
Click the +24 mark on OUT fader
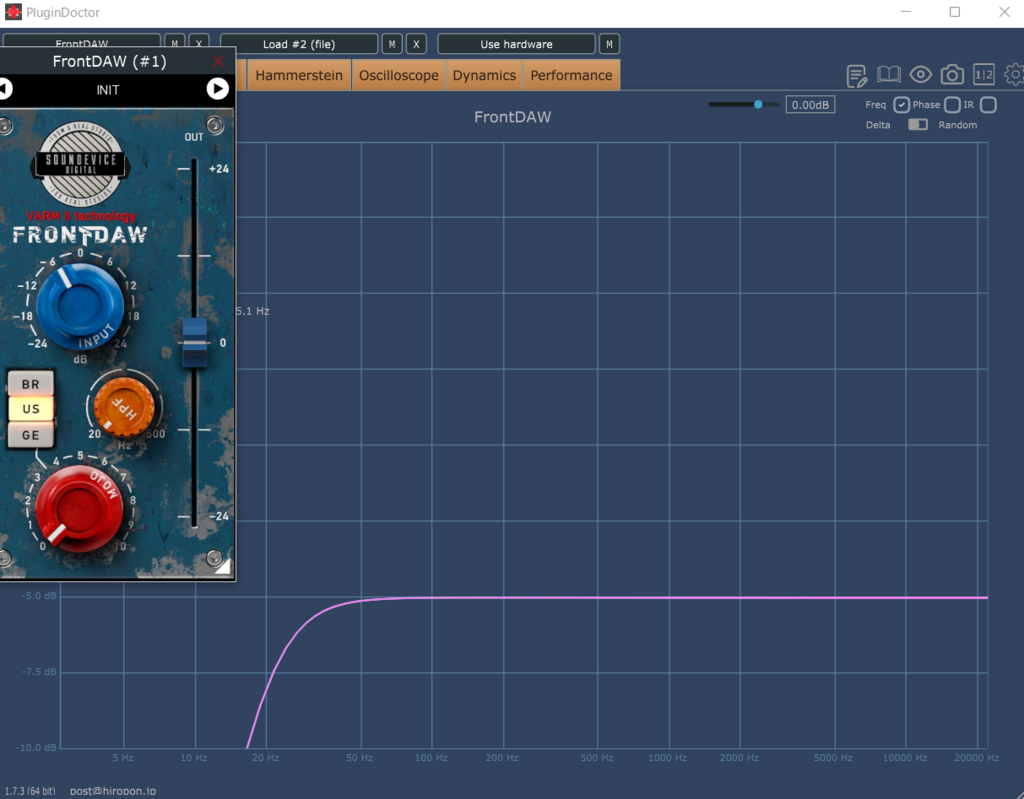219,169
